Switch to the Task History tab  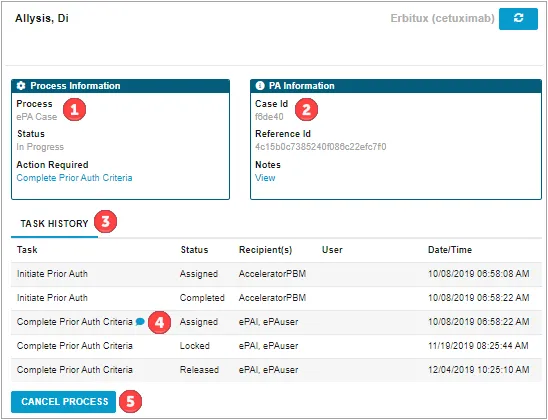(x=54, y=224)
